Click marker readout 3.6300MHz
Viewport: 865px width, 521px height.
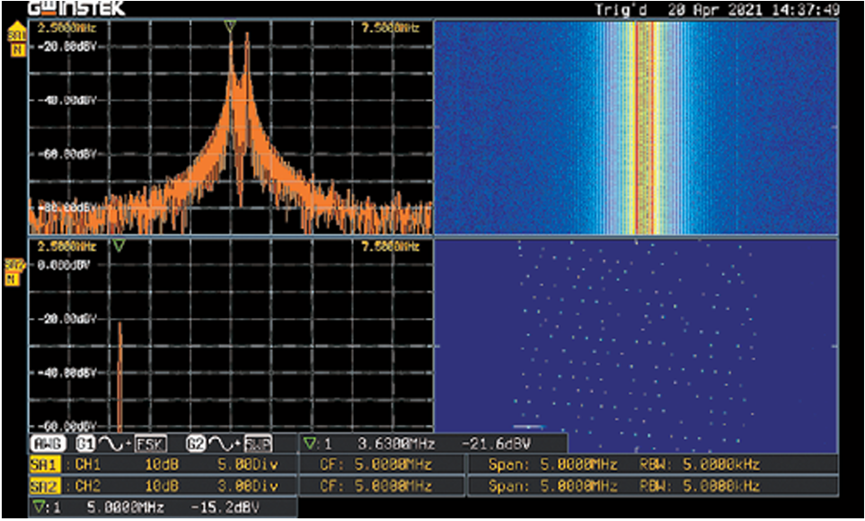pos(396,444)
